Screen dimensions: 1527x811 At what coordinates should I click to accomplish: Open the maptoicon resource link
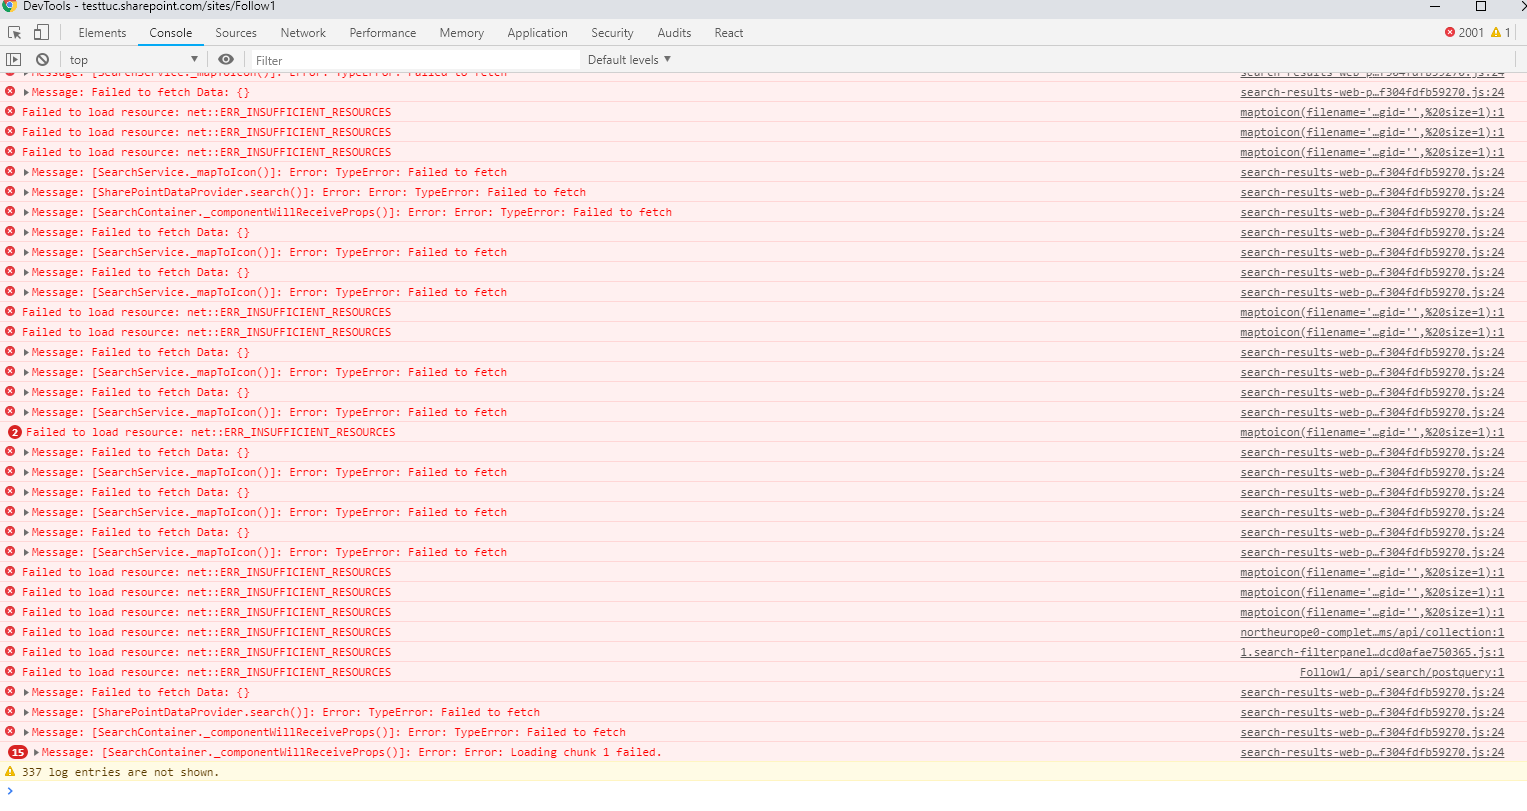pos(1373,111)
